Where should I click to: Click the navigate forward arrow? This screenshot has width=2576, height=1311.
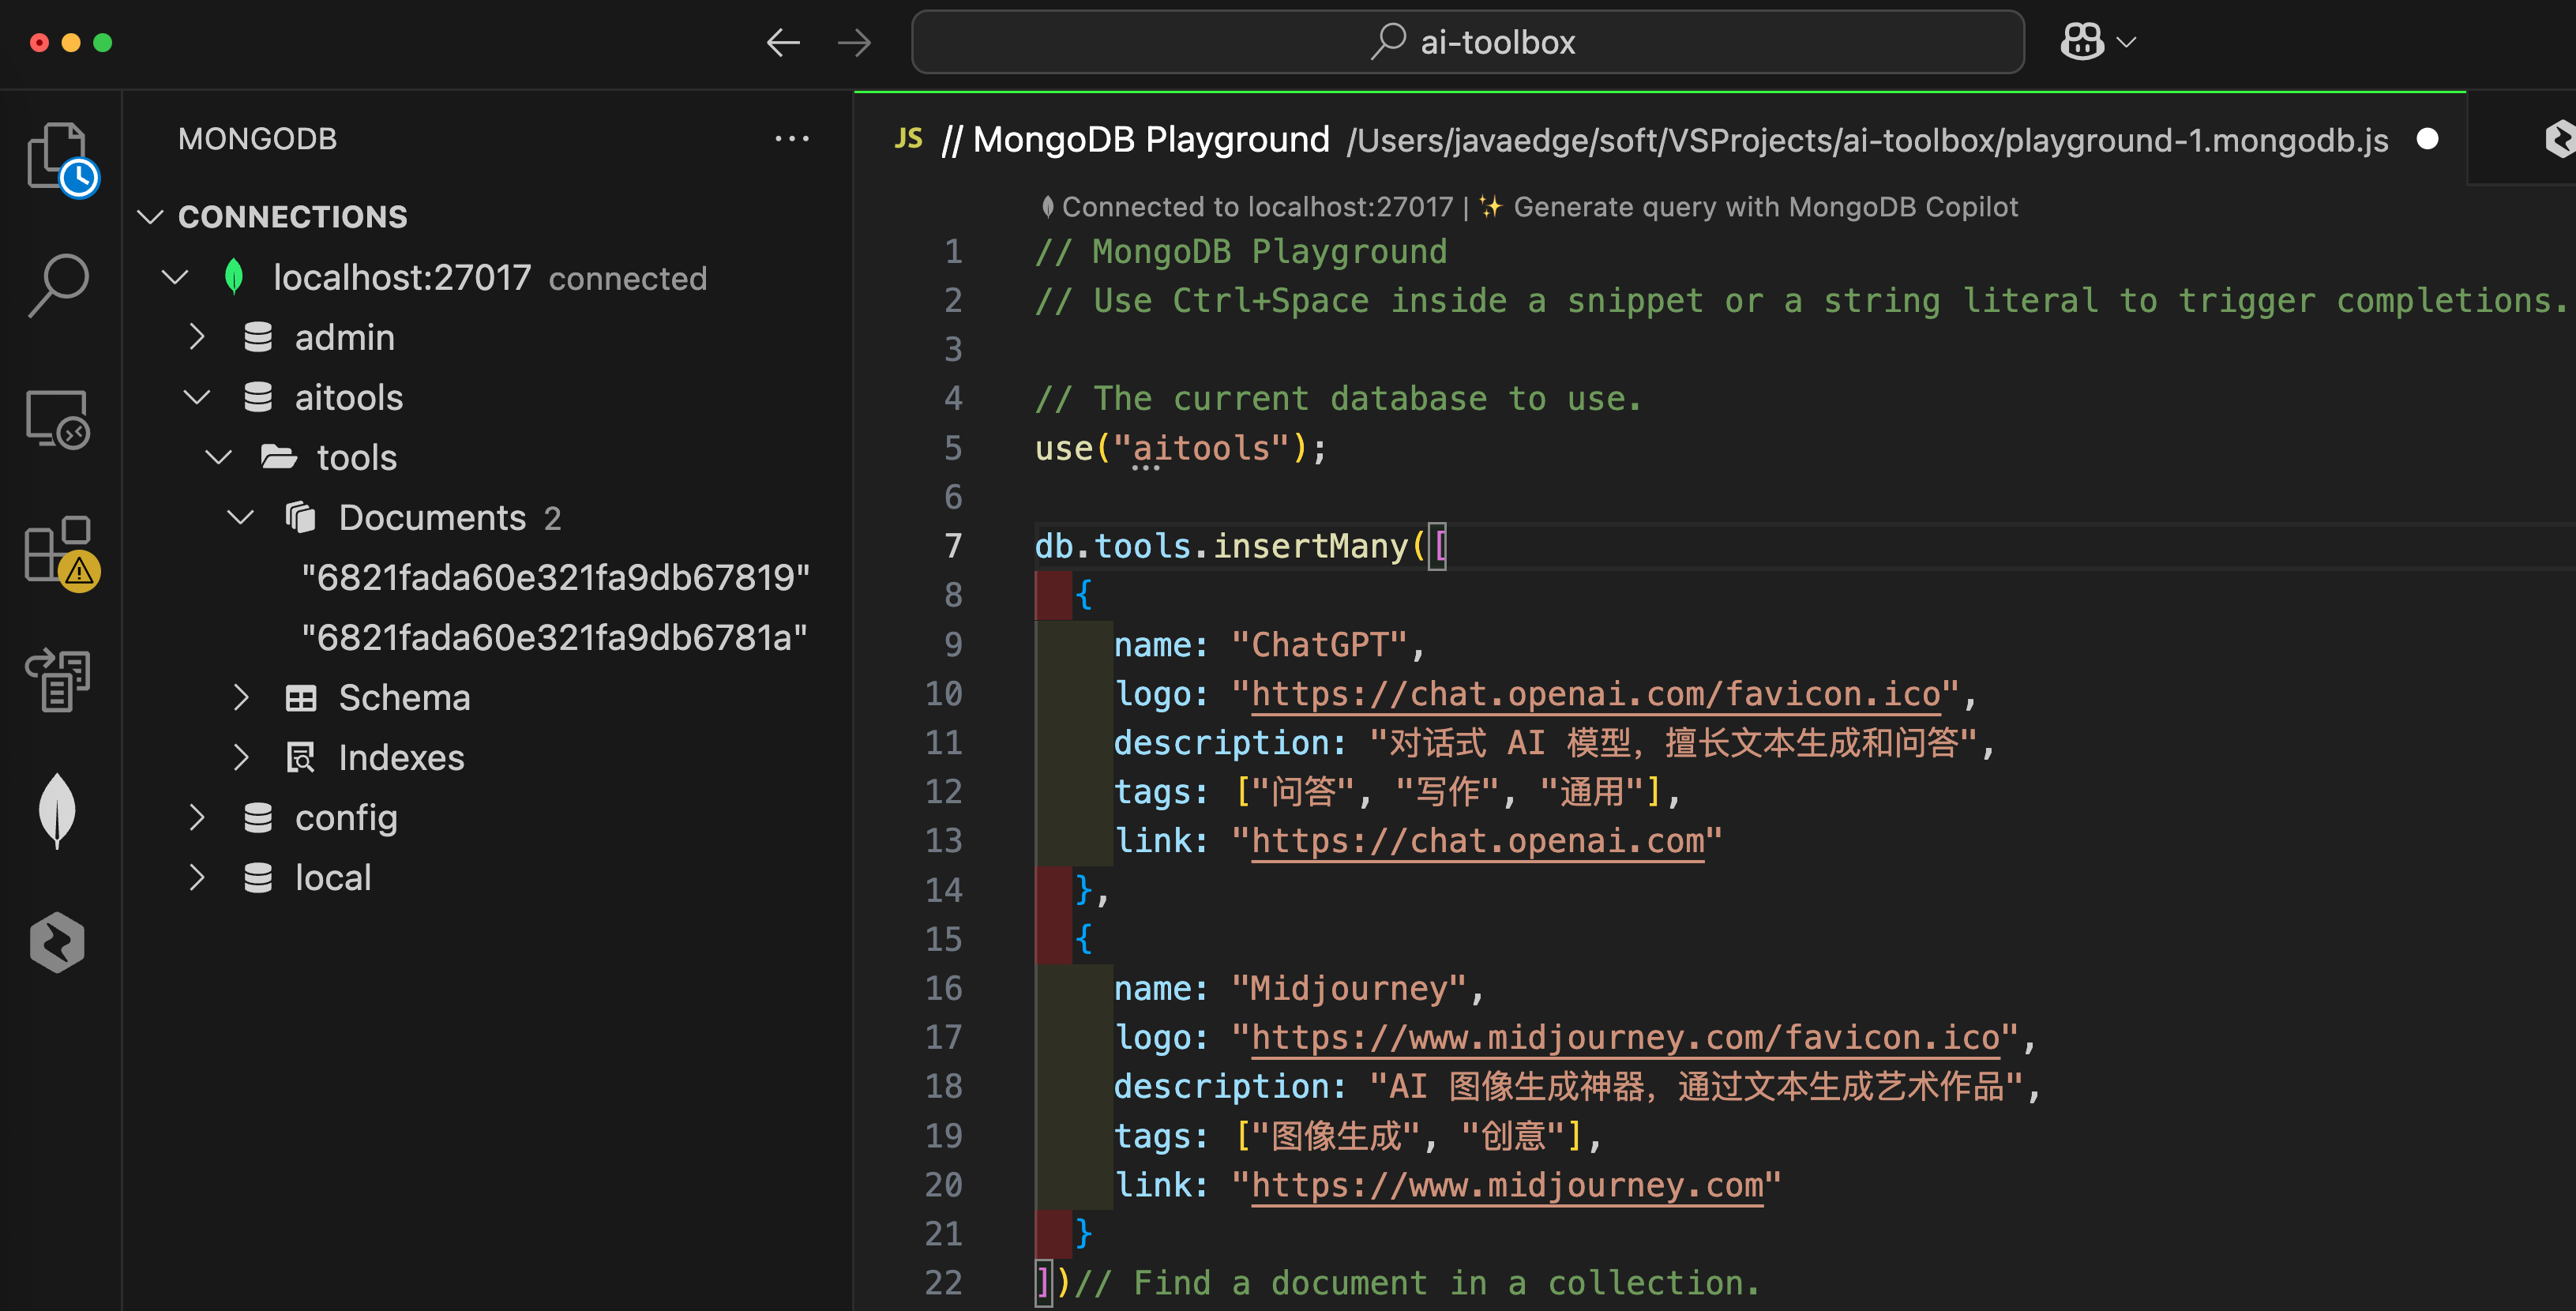[x=854, y=42]
